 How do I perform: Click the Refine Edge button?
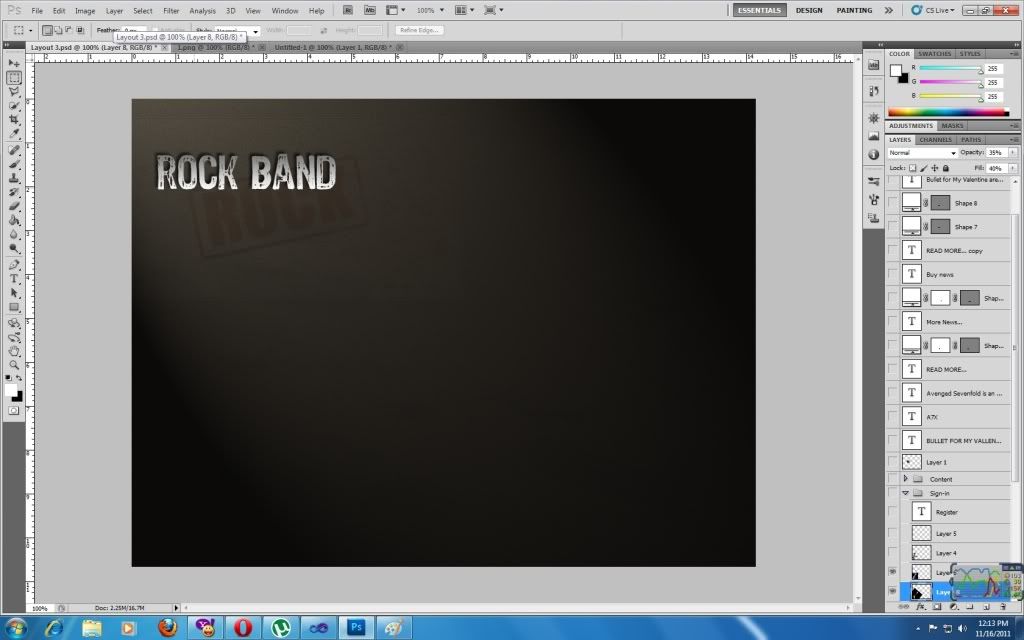[419, 30]
